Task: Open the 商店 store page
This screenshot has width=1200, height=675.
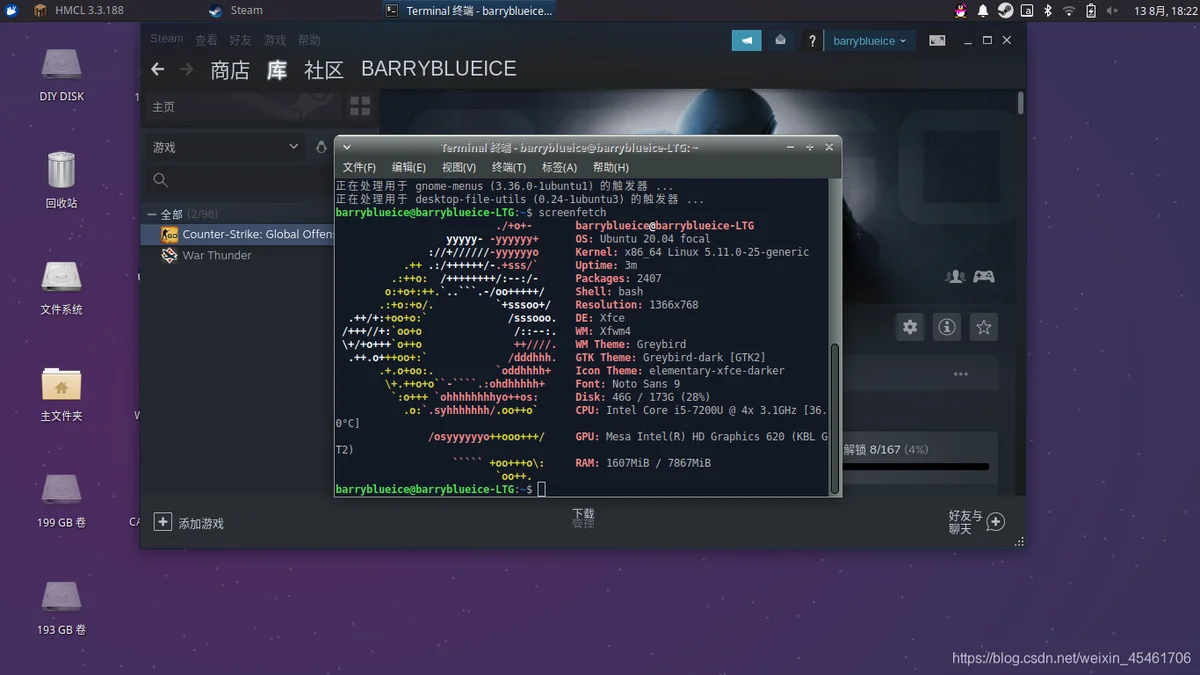Action: 230,70
